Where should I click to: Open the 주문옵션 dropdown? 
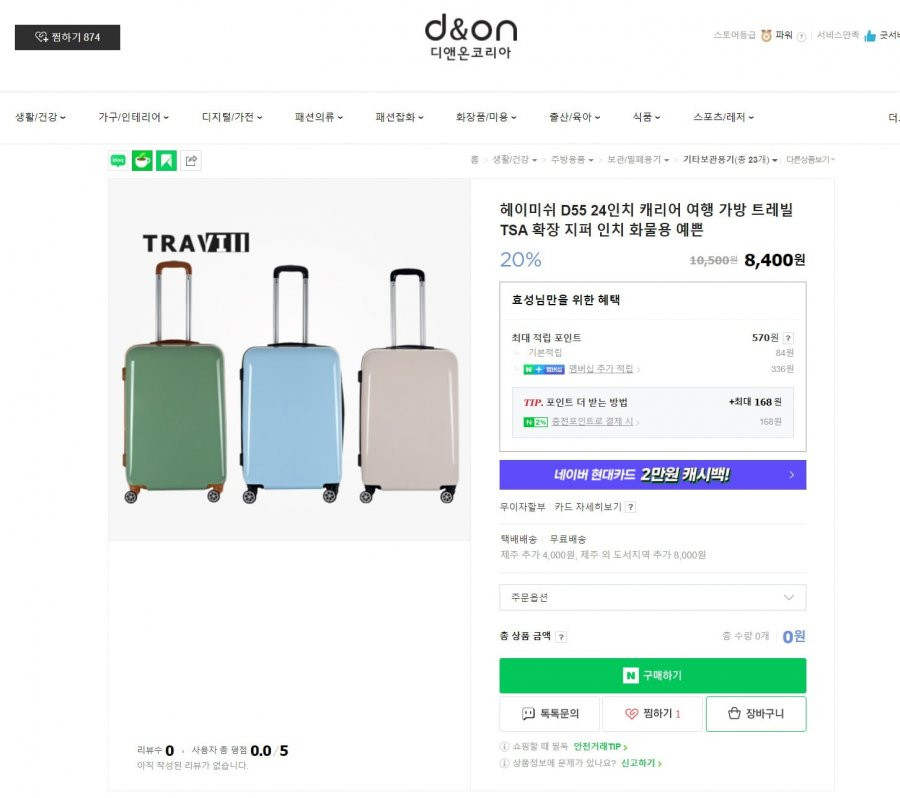[x=653, y=598]
